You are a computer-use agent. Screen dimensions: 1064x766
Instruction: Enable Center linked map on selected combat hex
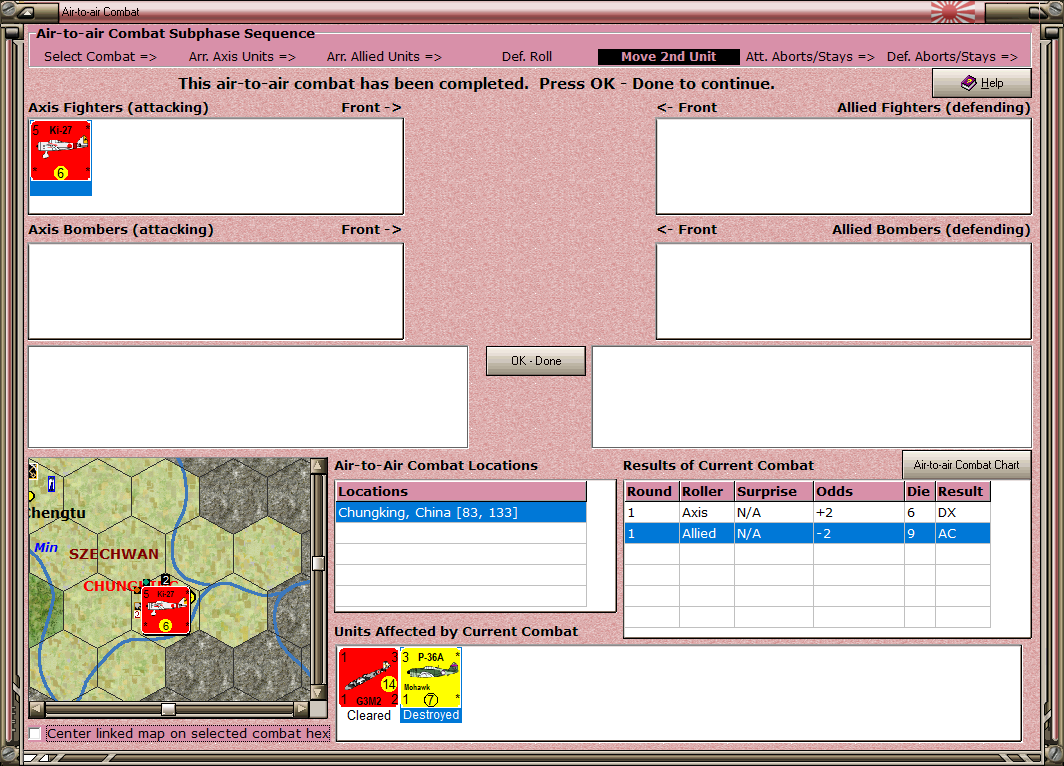click(35, 733)
